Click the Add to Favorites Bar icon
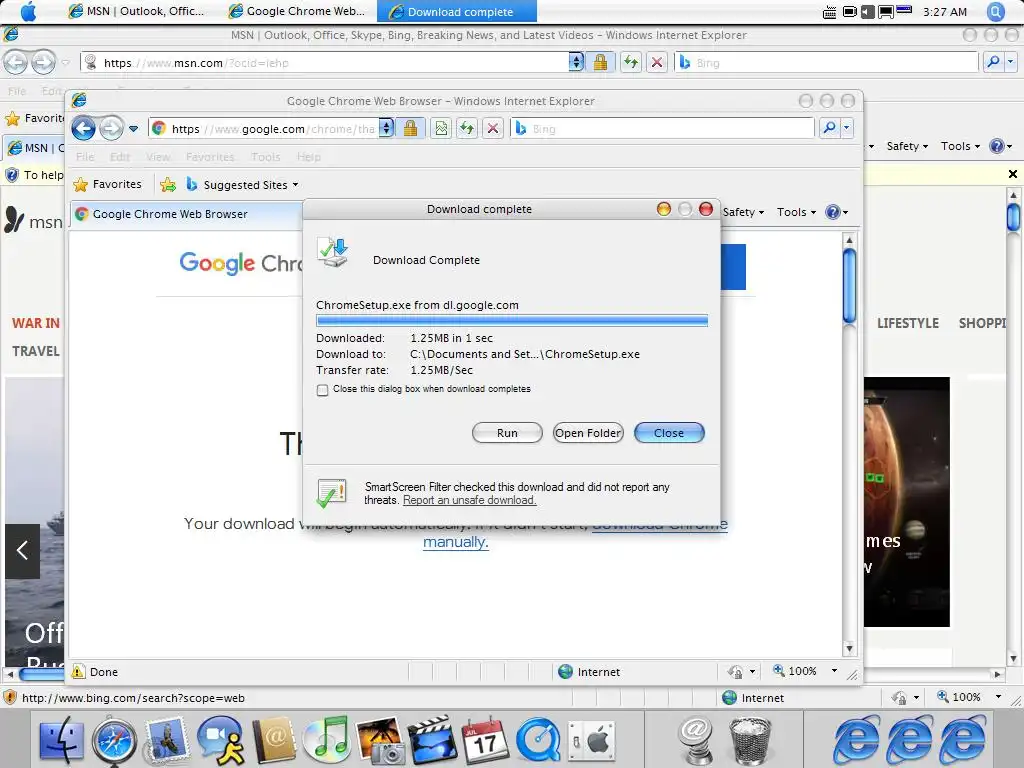Image resolution: width=1024 pixels, height=768 pixels. click(168, 185)
